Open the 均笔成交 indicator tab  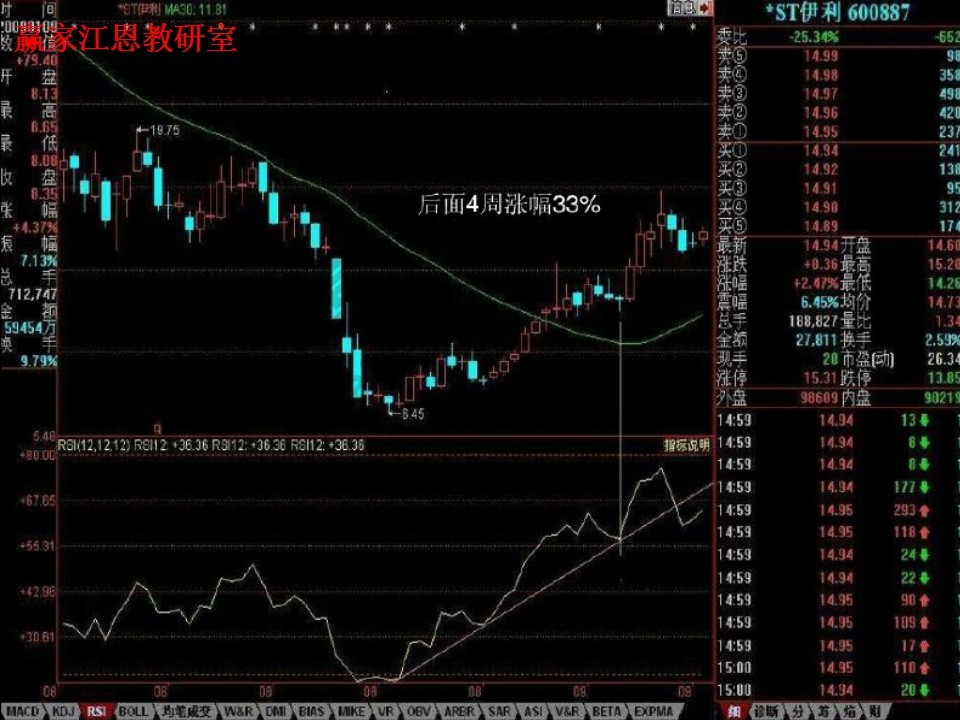[188, 711]
